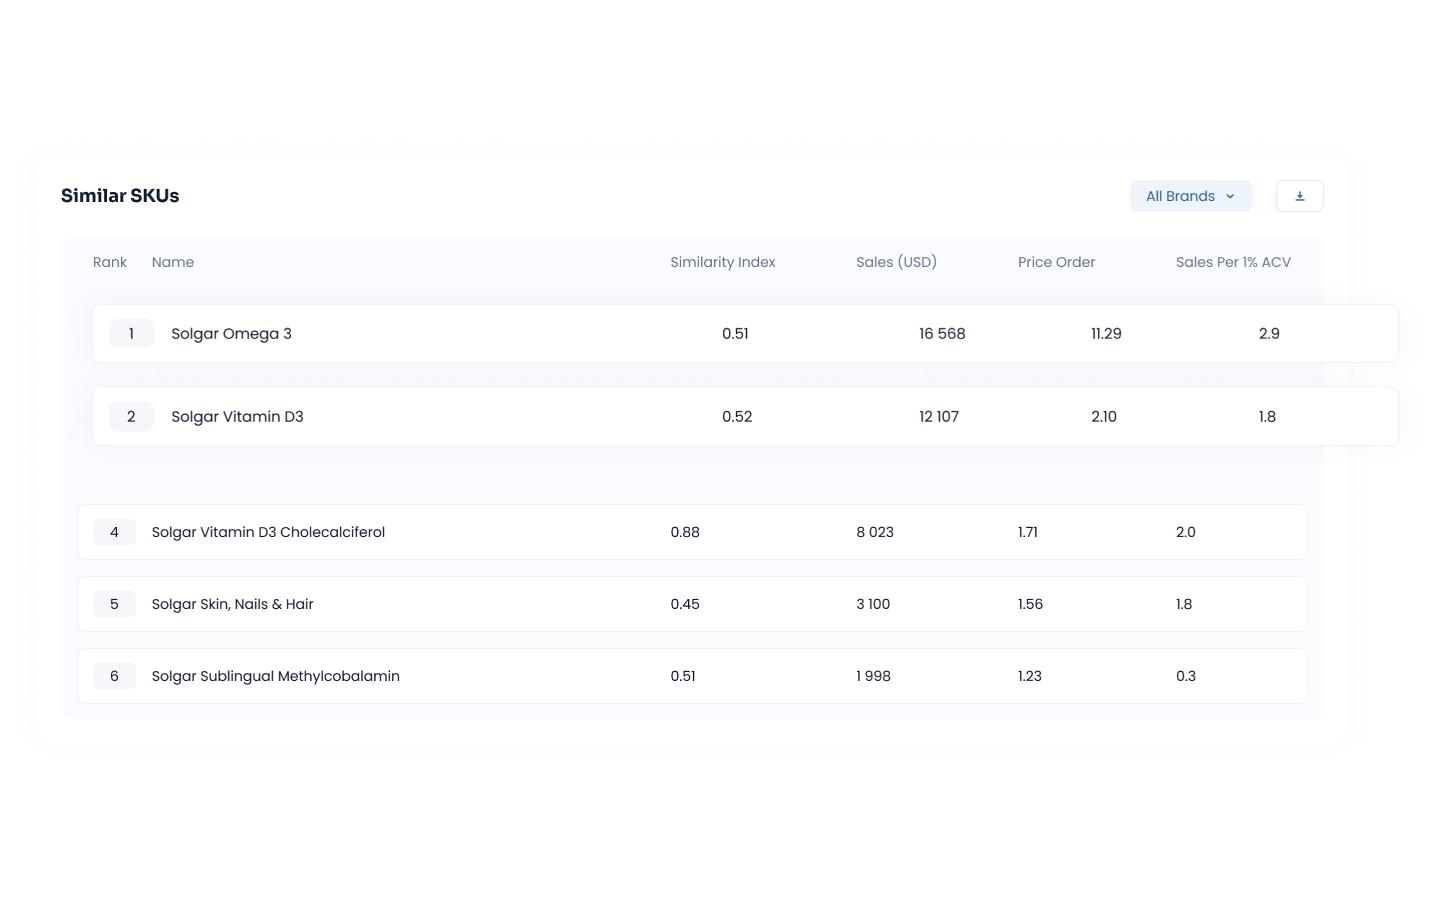This screenshot has height=900, width=1440.
Task: Click 1.8 in the Skin, Nails & Hair row
Action: click(x=1184, y=604)
